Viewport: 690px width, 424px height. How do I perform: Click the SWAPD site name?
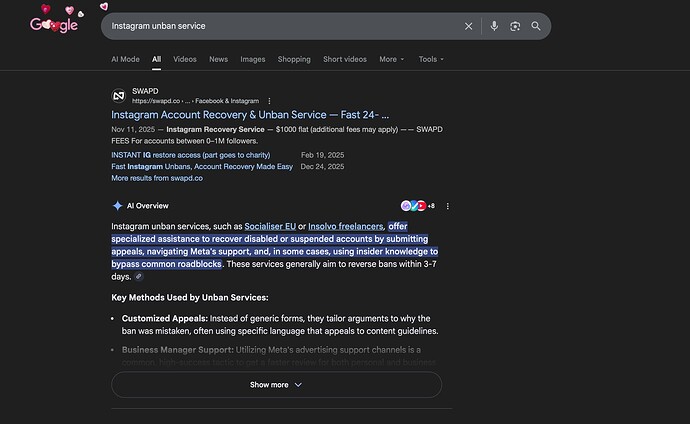(x=145, y=91)
